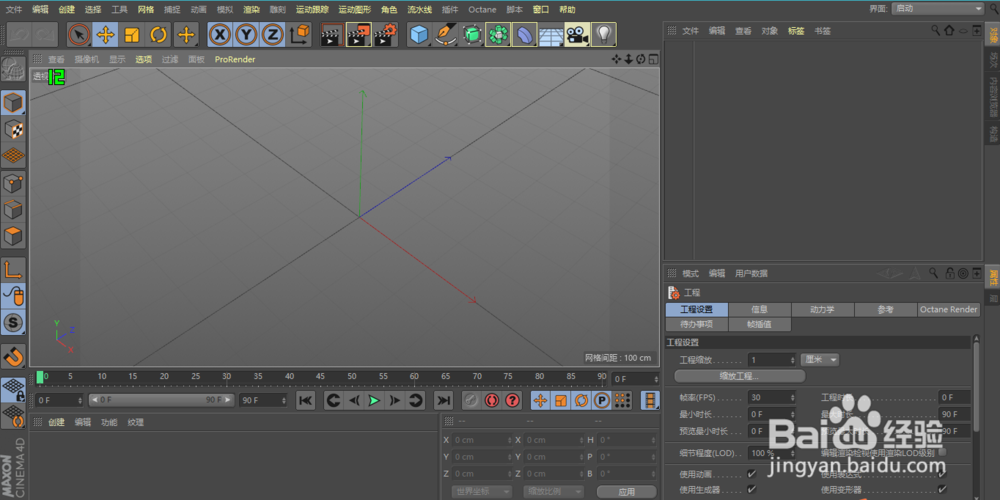Enable workplane mode orange grid icon
Image resolution: width=1000 pixels, height=500 pixels.
click(13, 155)
